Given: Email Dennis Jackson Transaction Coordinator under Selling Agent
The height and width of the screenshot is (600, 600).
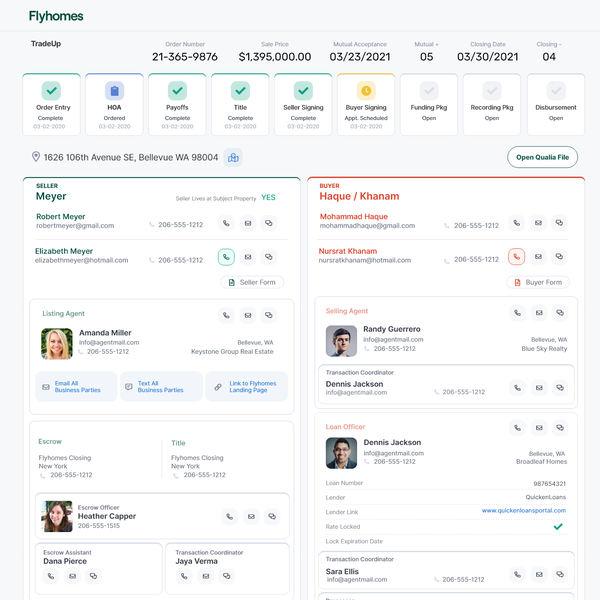Looking at the screenshot, I should coord(539,388).
